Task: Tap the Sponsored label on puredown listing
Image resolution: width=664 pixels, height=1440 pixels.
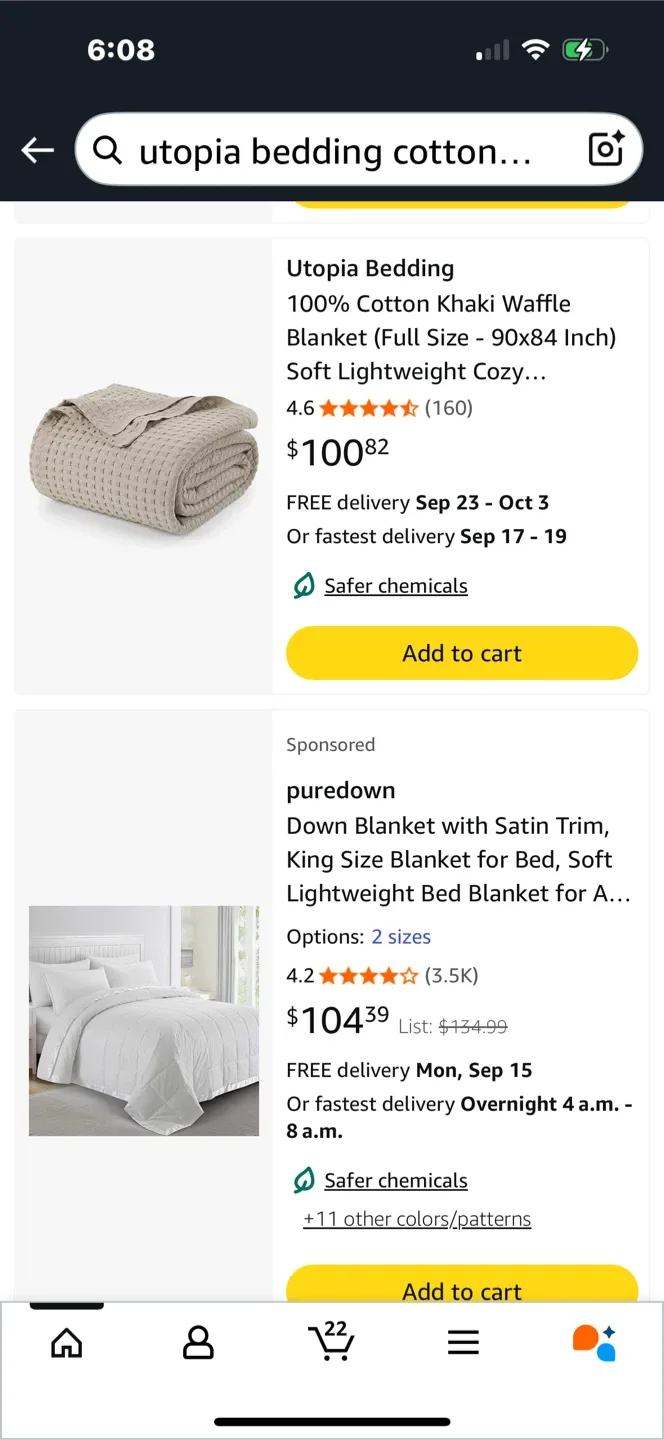Action: [330, 744]
